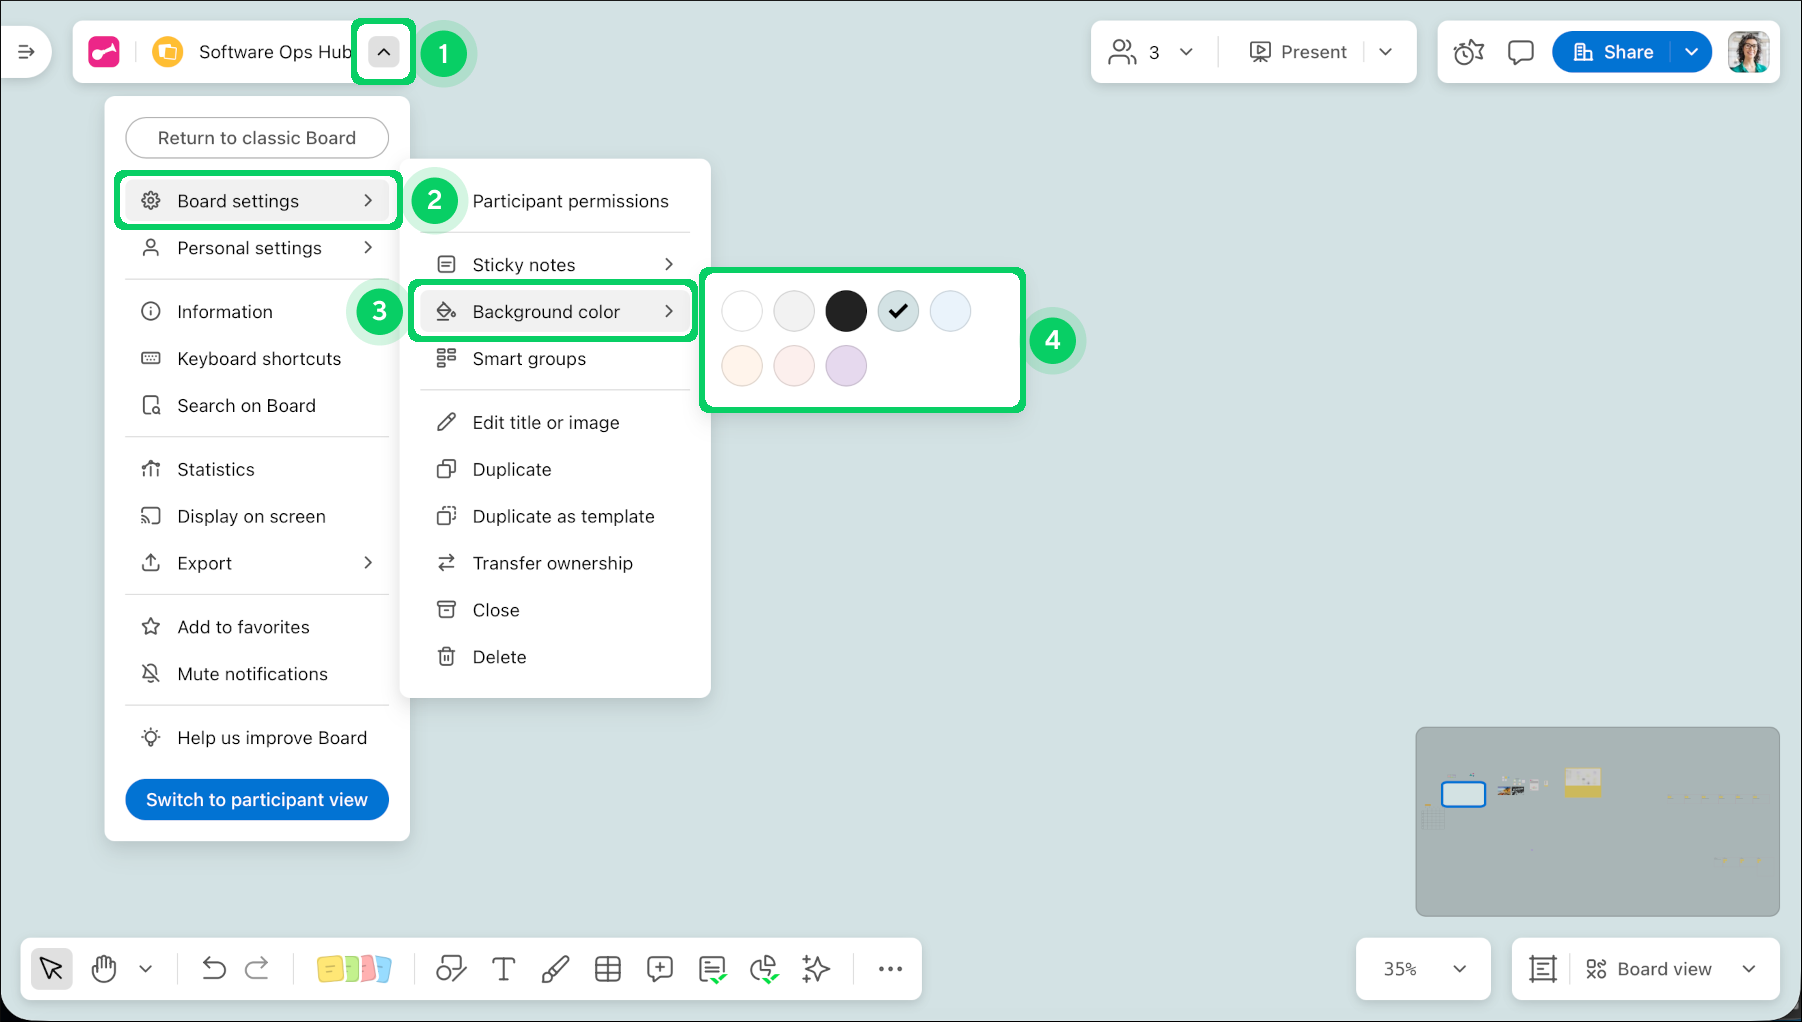Choose the white background color option

[x=742, y=311]
